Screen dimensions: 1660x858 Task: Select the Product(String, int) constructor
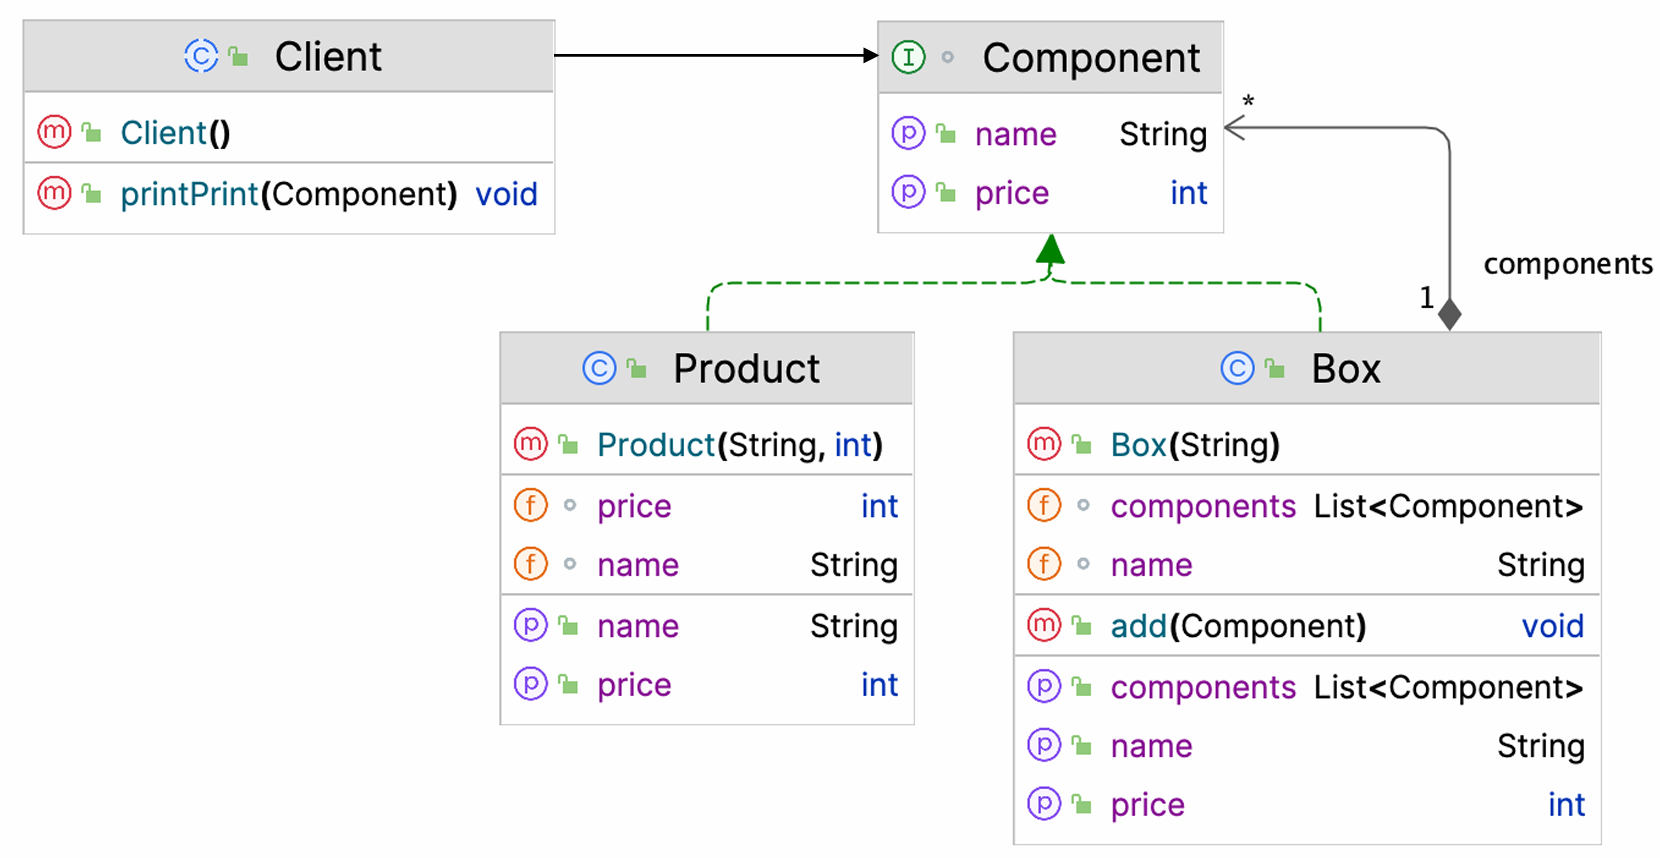point(739,445)
